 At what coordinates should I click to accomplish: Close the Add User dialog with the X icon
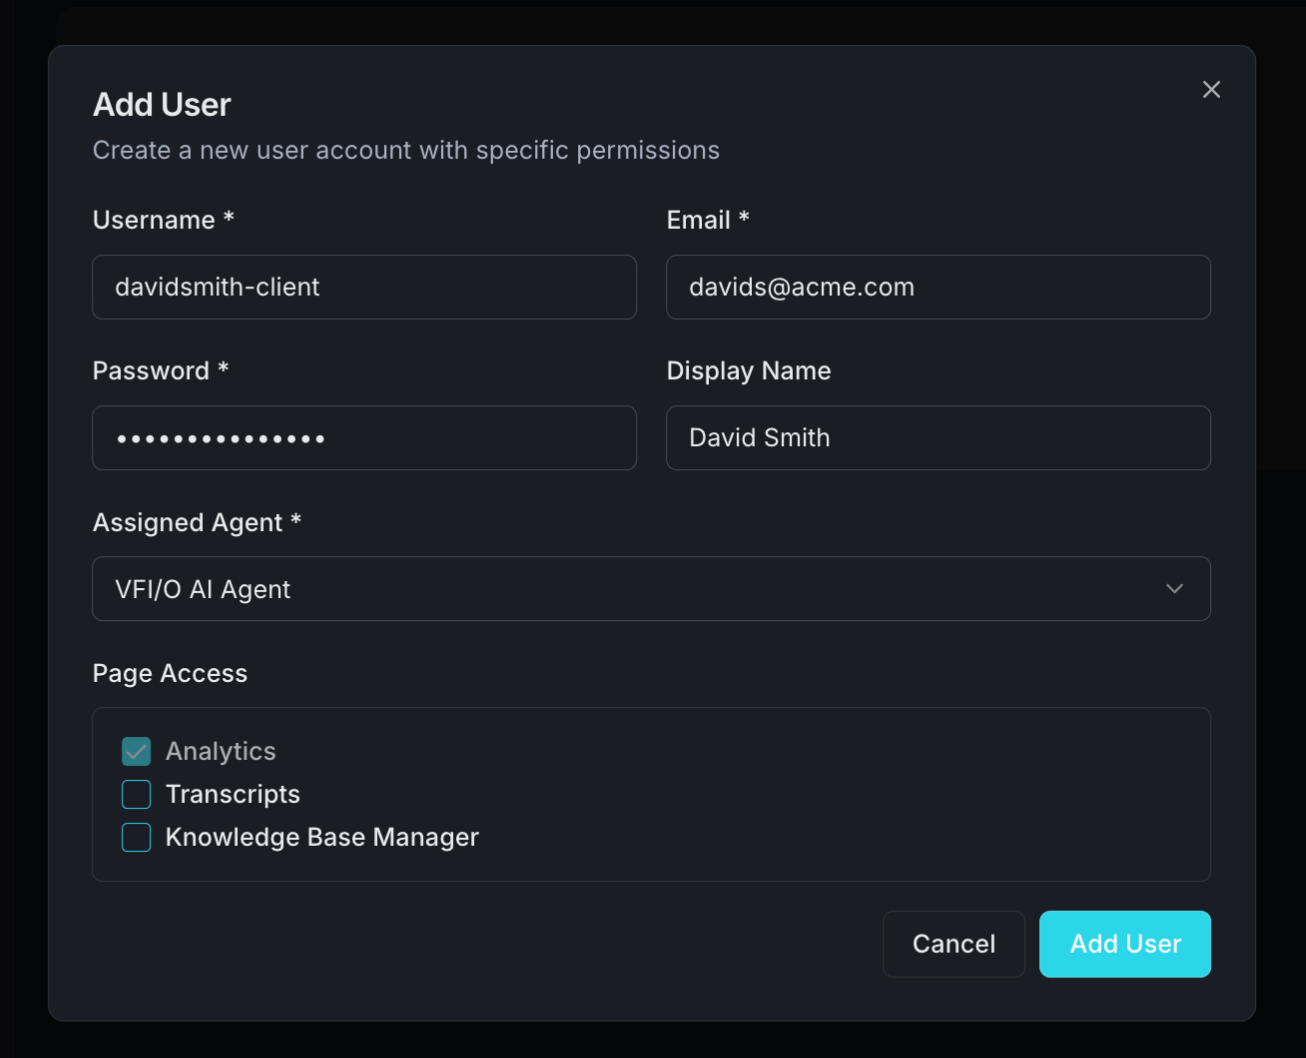[x=1211, y=89]
